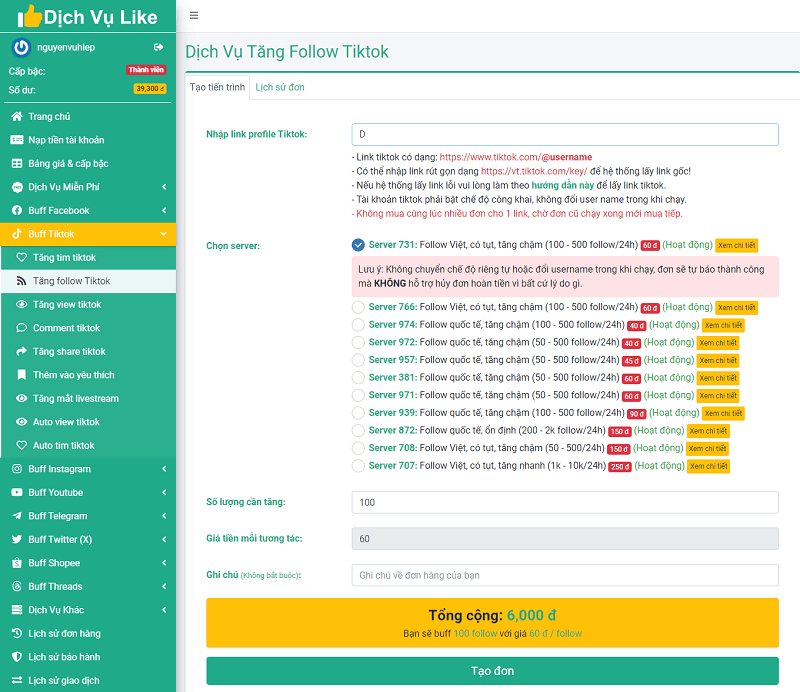800x692 pixels.
Task: Click the Số lượng cần tăng field
Action: click(x=565, y=502)
